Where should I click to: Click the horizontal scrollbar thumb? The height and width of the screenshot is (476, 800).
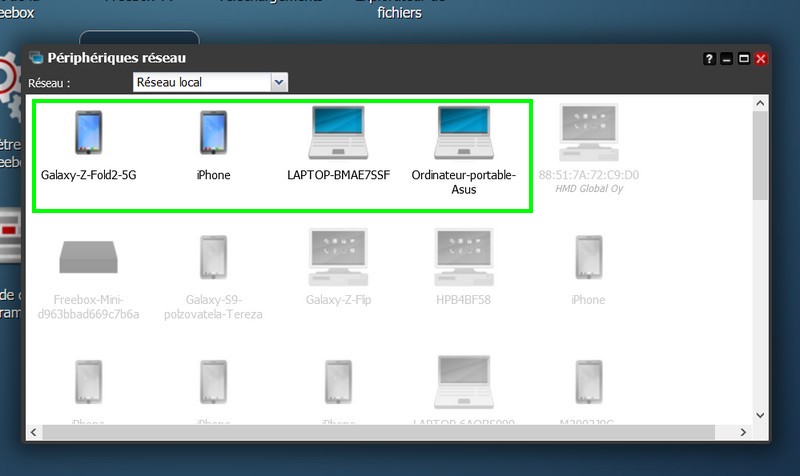(x=379, y=433)
